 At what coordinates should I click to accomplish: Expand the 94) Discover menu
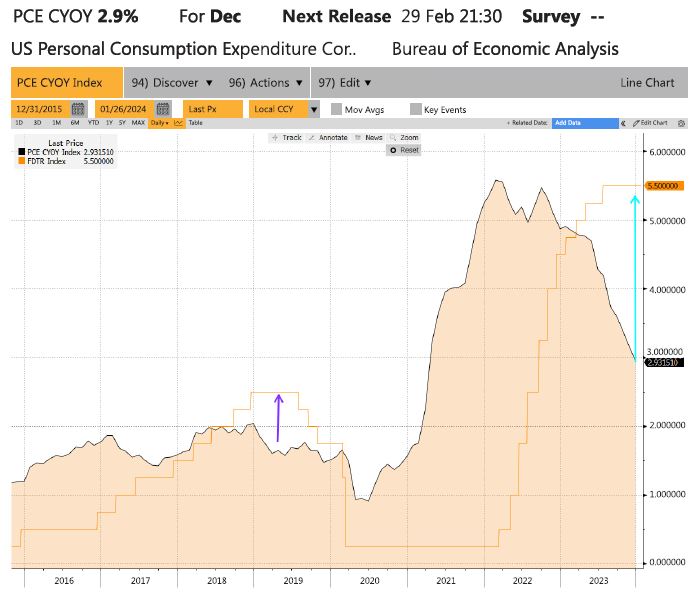[172, 83]
